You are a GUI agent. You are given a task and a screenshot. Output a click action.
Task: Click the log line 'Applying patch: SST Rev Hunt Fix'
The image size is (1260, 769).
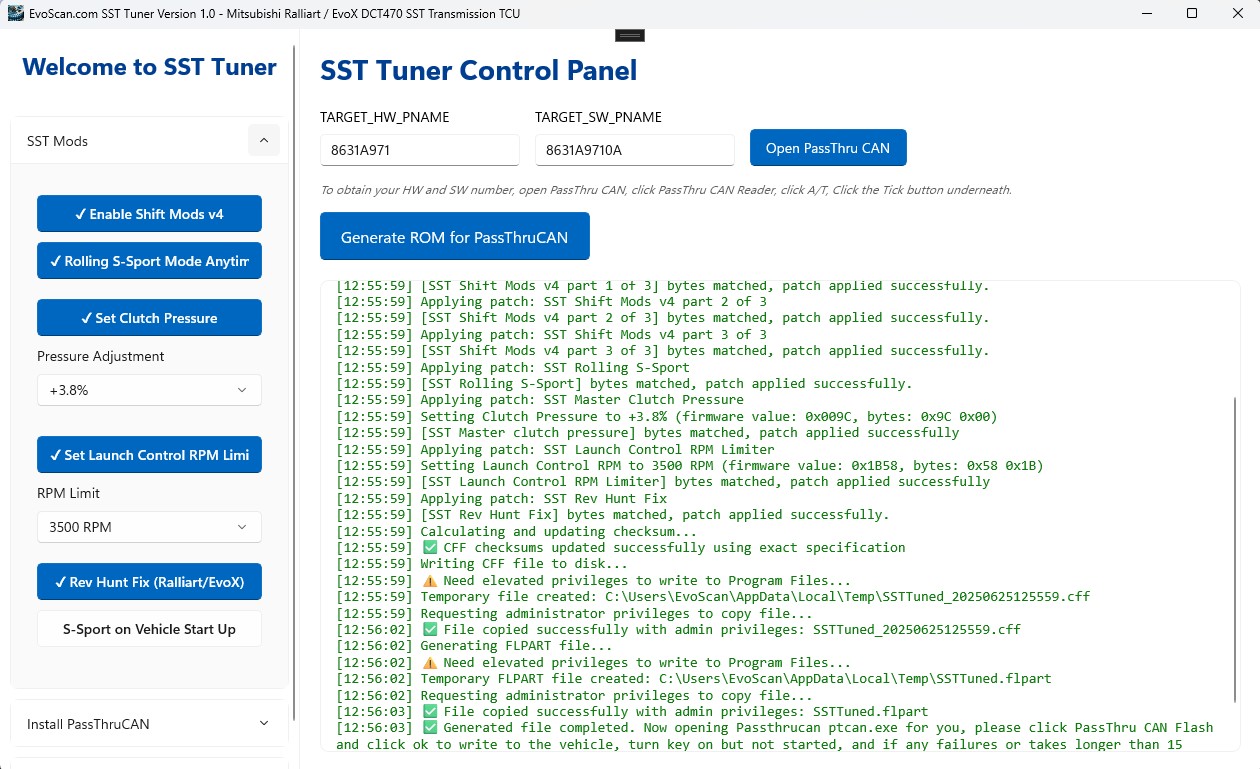(501, 498)
